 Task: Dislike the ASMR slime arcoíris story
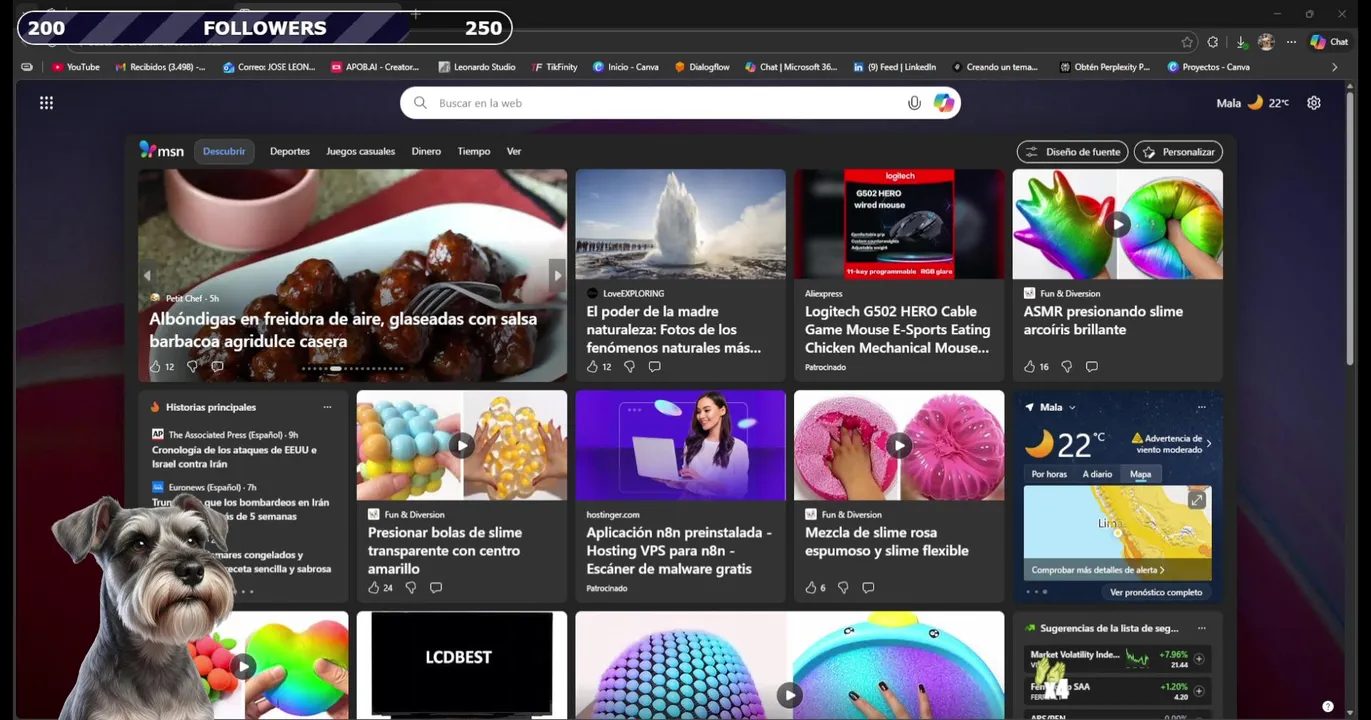(1067, 367)
